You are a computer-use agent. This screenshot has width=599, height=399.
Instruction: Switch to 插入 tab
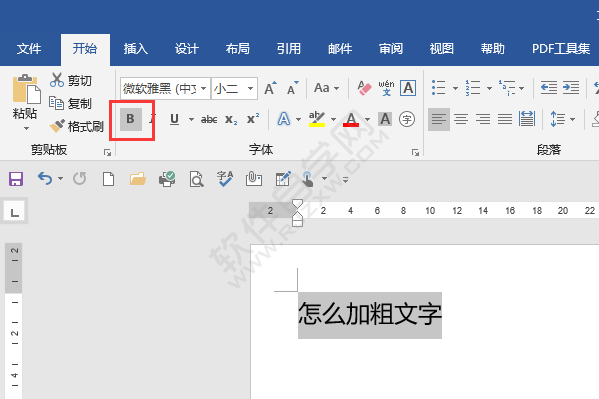coord(136,49)
